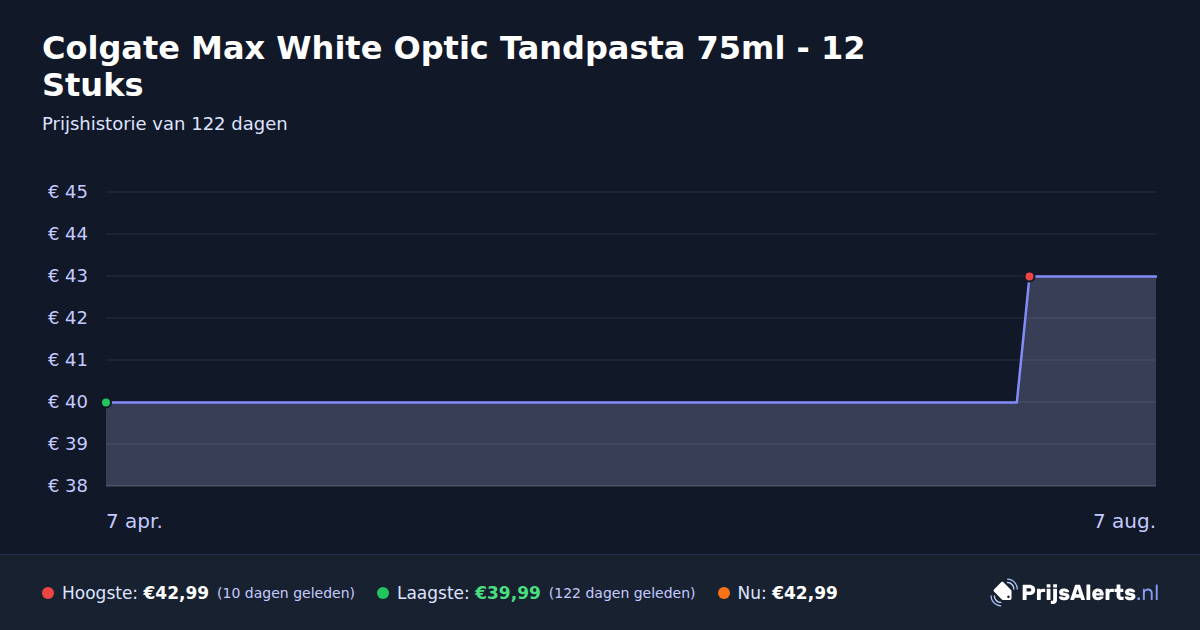Image resolution: width=1200 pixels, height=630 pixels.
Task: Click the 7 aug. date label
Action: click(x=1124, y=521)
